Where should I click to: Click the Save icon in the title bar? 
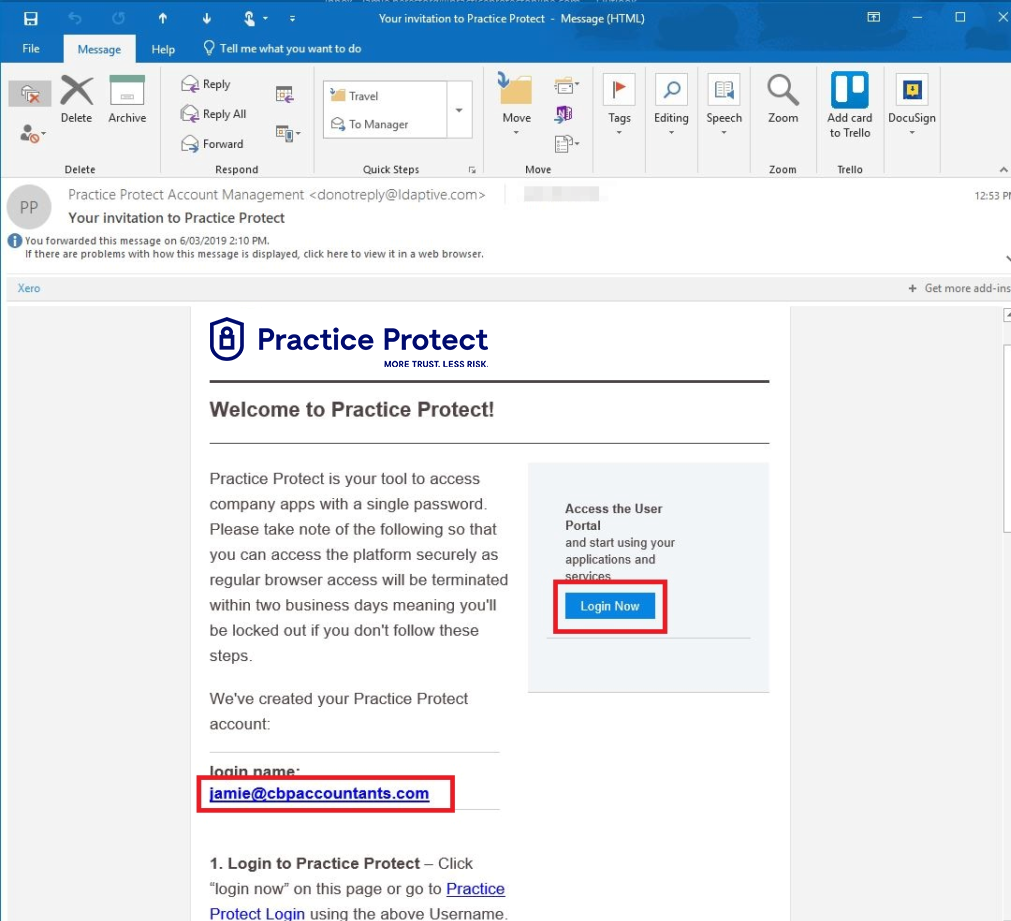(x=30, y=19)
